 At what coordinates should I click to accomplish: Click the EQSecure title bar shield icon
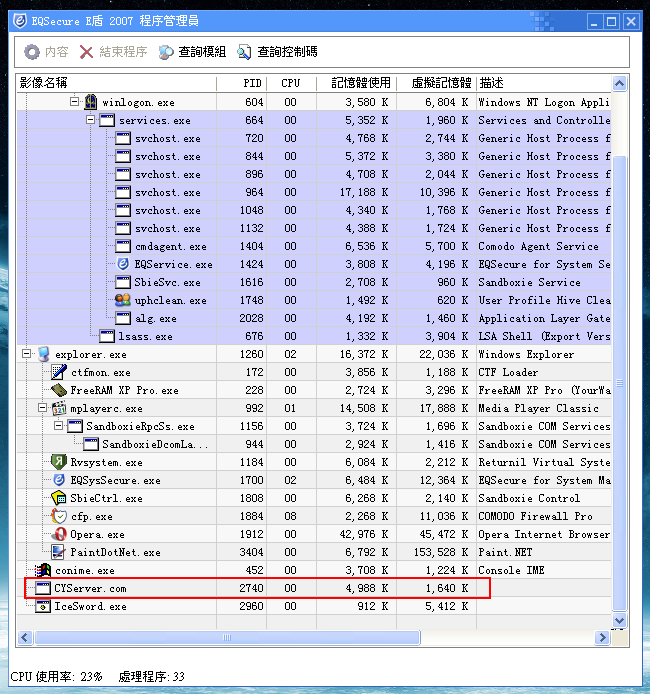pos(19,21)
